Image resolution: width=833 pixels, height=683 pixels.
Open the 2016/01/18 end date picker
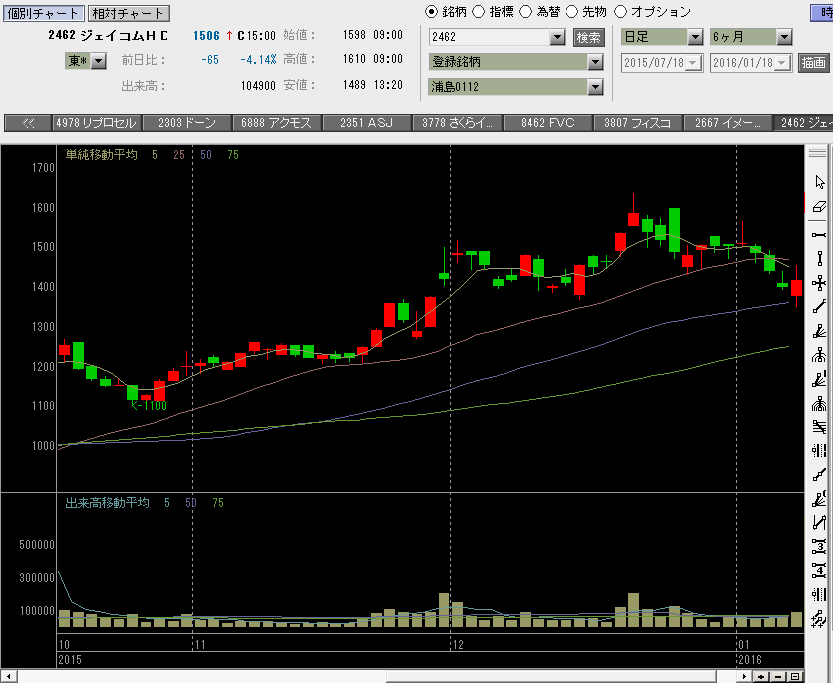(x=782, y=63)
